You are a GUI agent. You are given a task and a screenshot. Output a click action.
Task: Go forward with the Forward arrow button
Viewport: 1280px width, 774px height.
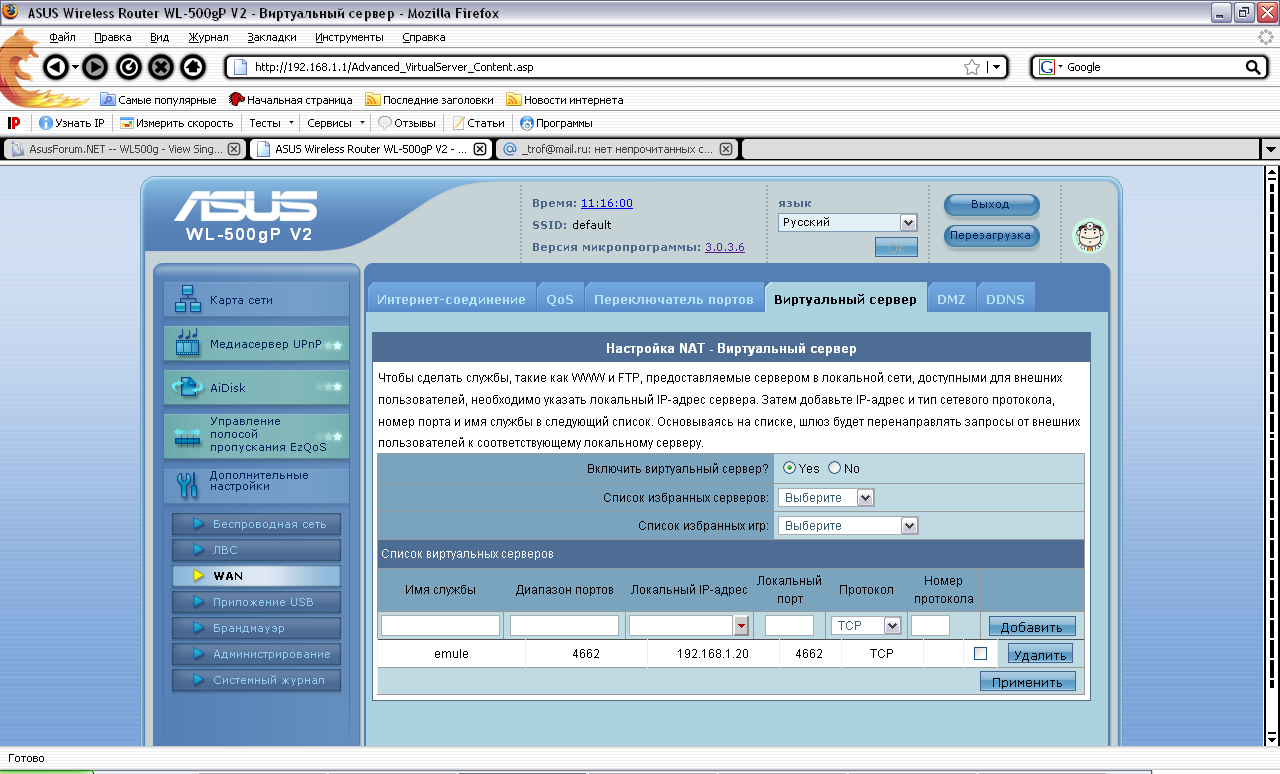(94, 67)
